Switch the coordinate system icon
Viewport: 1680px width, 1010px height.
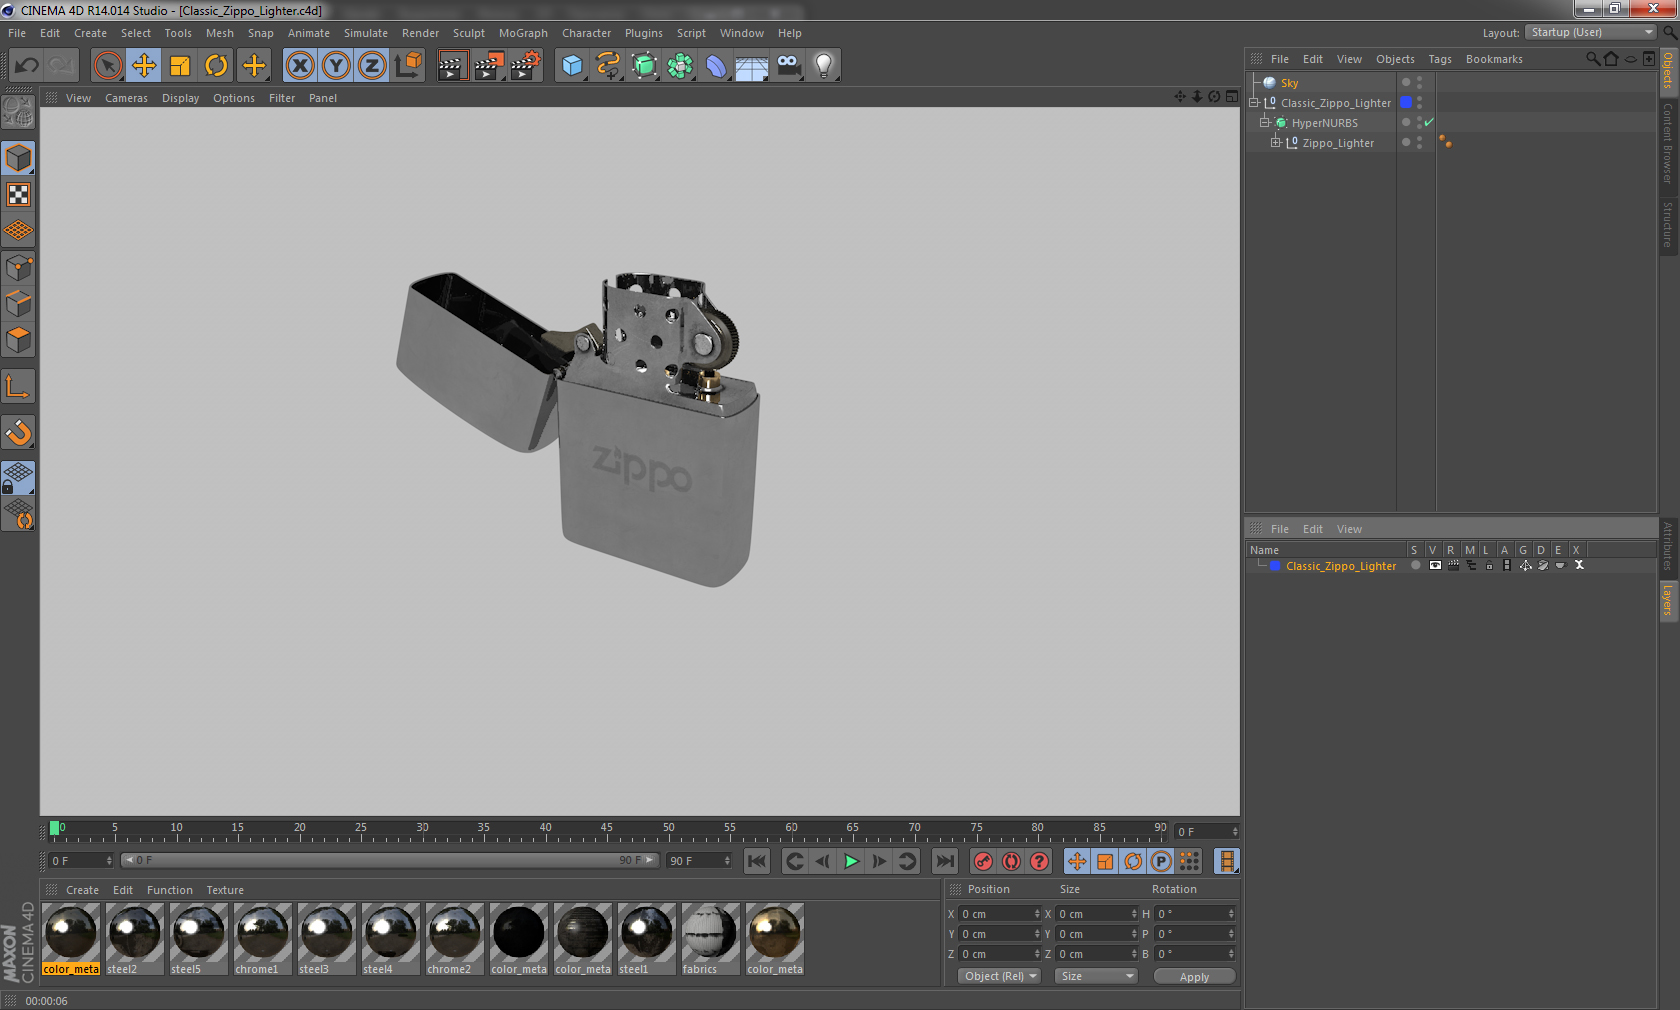pyautogui.click(x=408, y=66)
